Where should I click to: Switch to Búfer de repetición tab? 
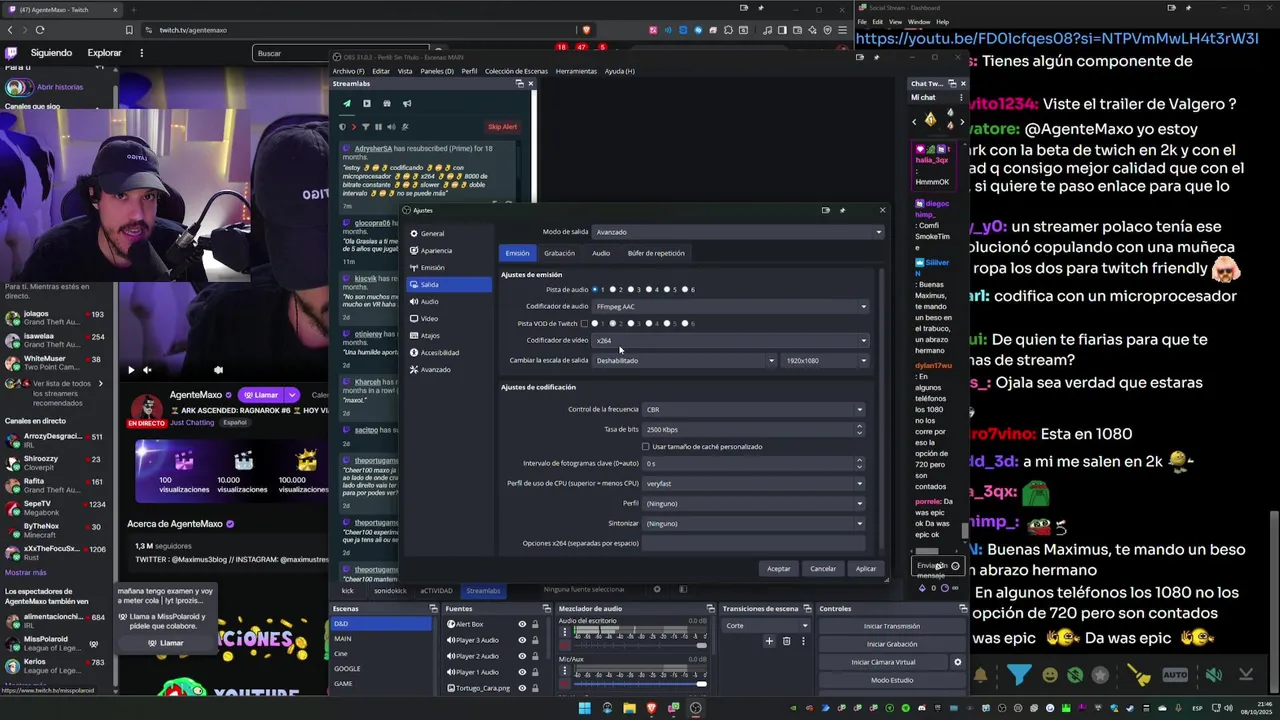point(656,253)
